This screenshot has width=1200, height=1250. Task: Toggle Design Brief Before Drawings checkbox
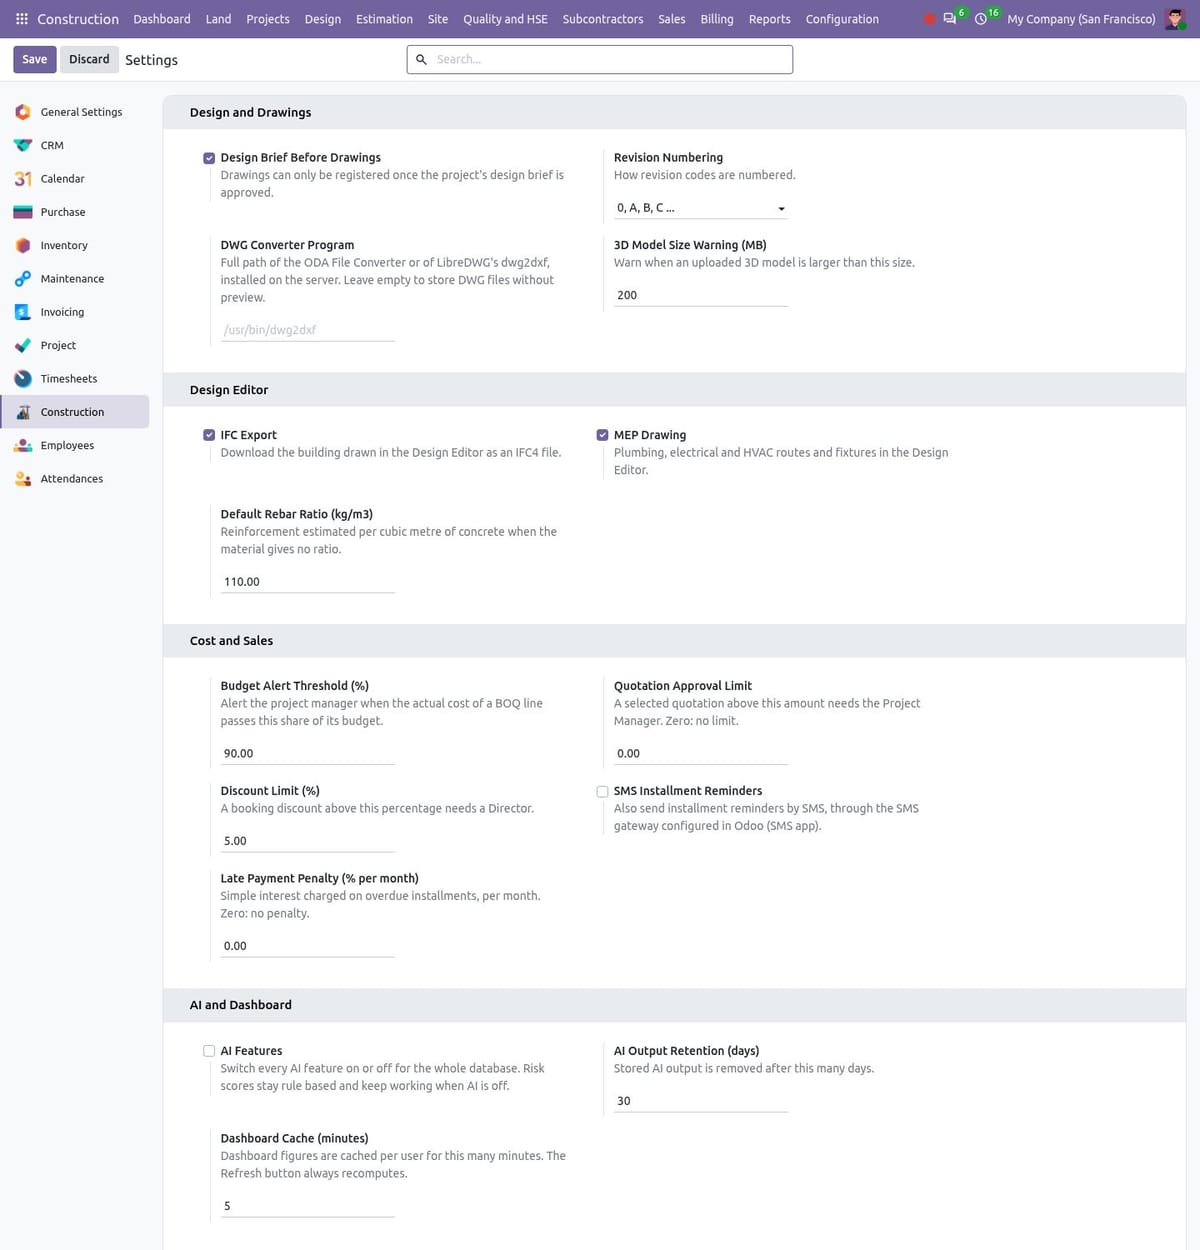click(x=209, y=158)
